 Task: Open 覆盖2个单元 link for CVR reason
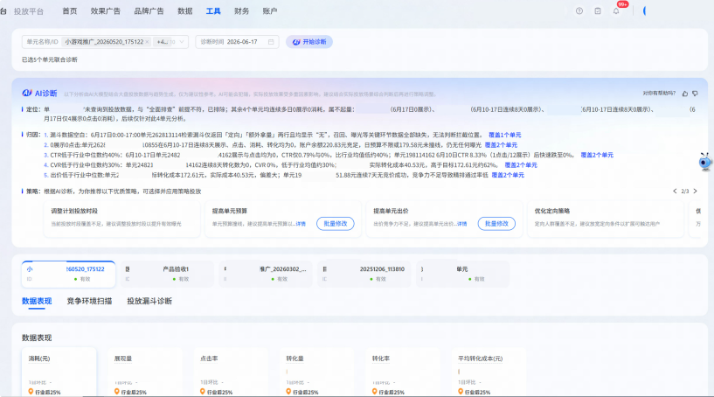pos(521,165)
